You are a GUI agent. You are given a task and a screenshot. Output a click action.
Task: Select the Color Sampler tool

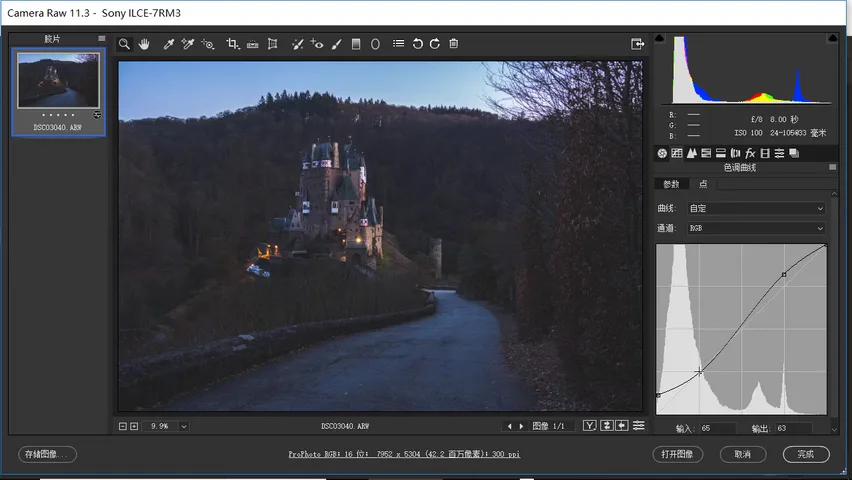click(187, 44)
